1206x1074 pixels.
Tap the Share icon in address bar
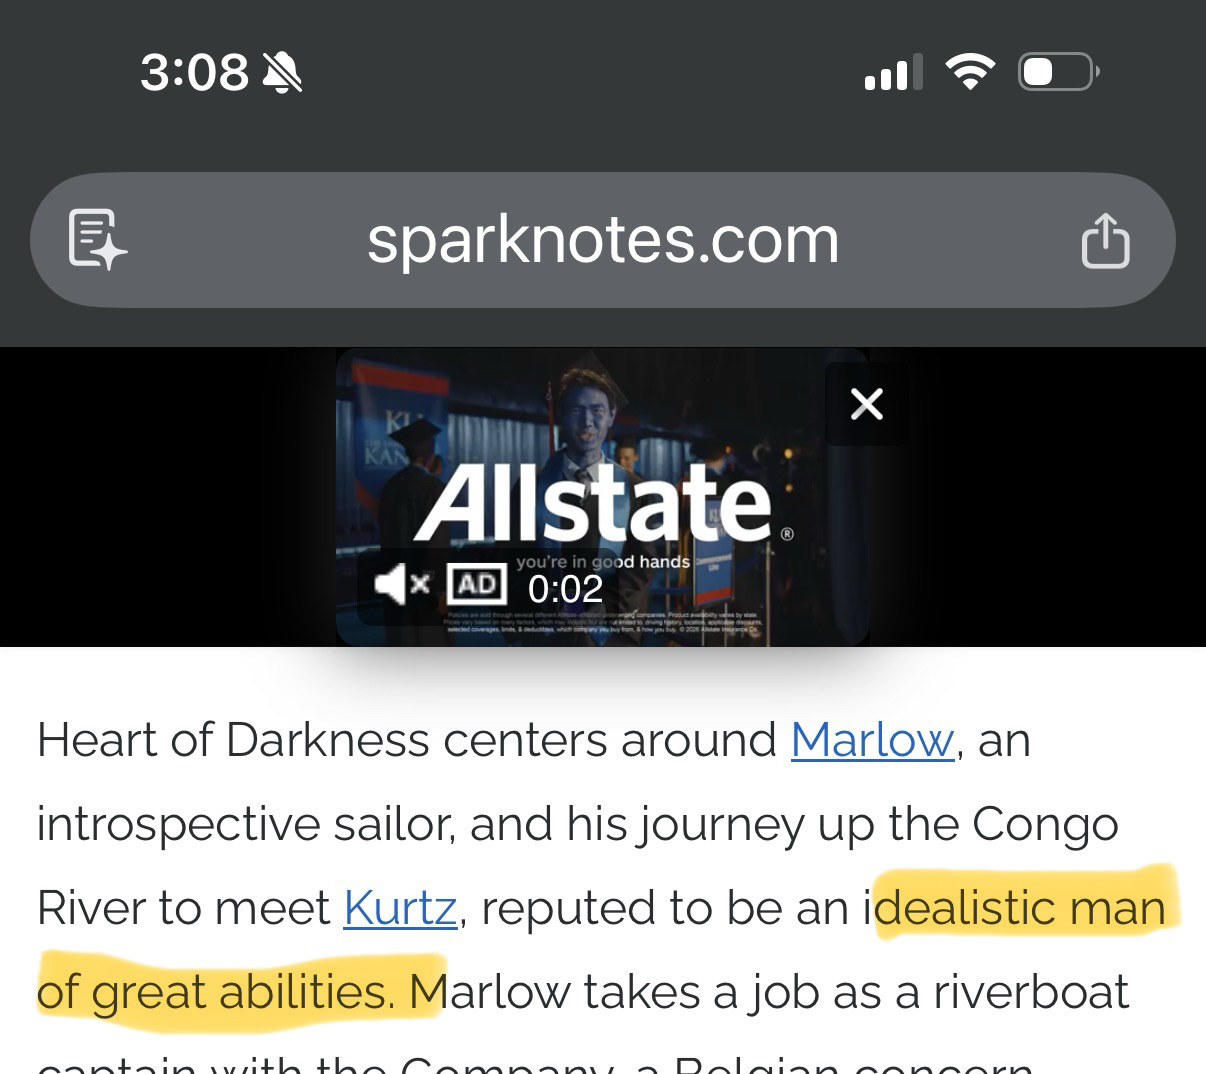(1105, 240)
